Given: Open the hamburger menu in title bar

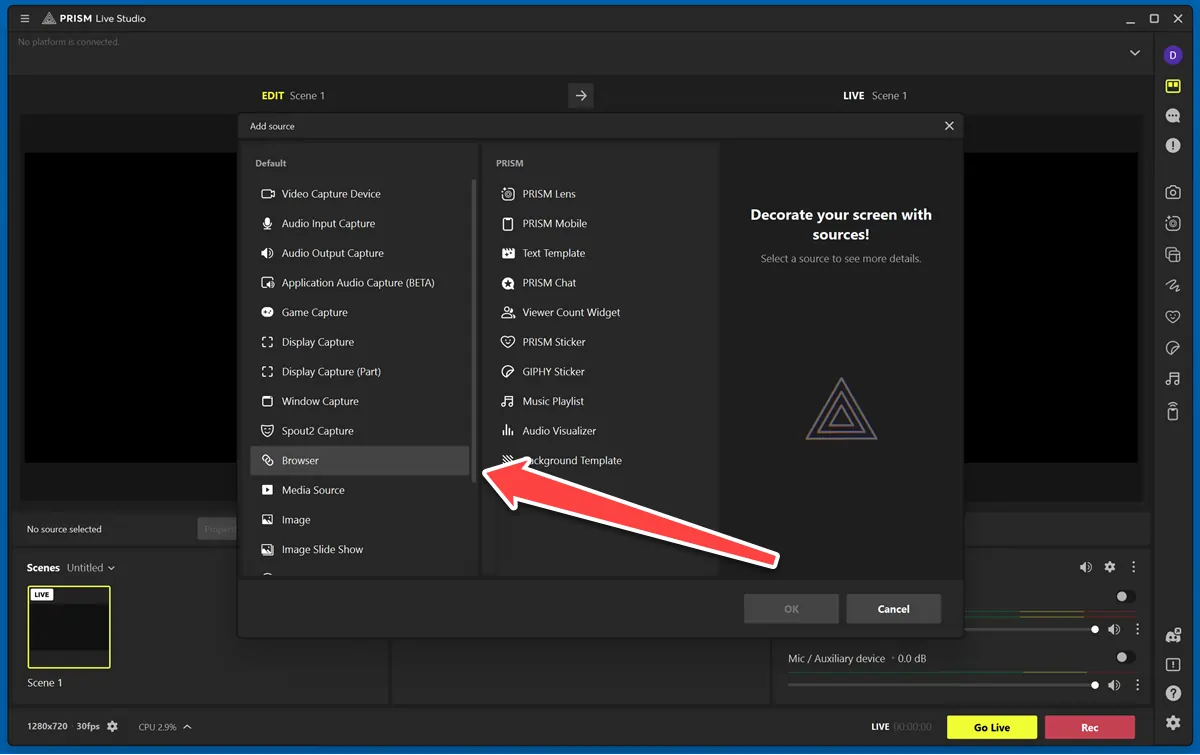Looking at the screenshot, I should pos(25,18).
